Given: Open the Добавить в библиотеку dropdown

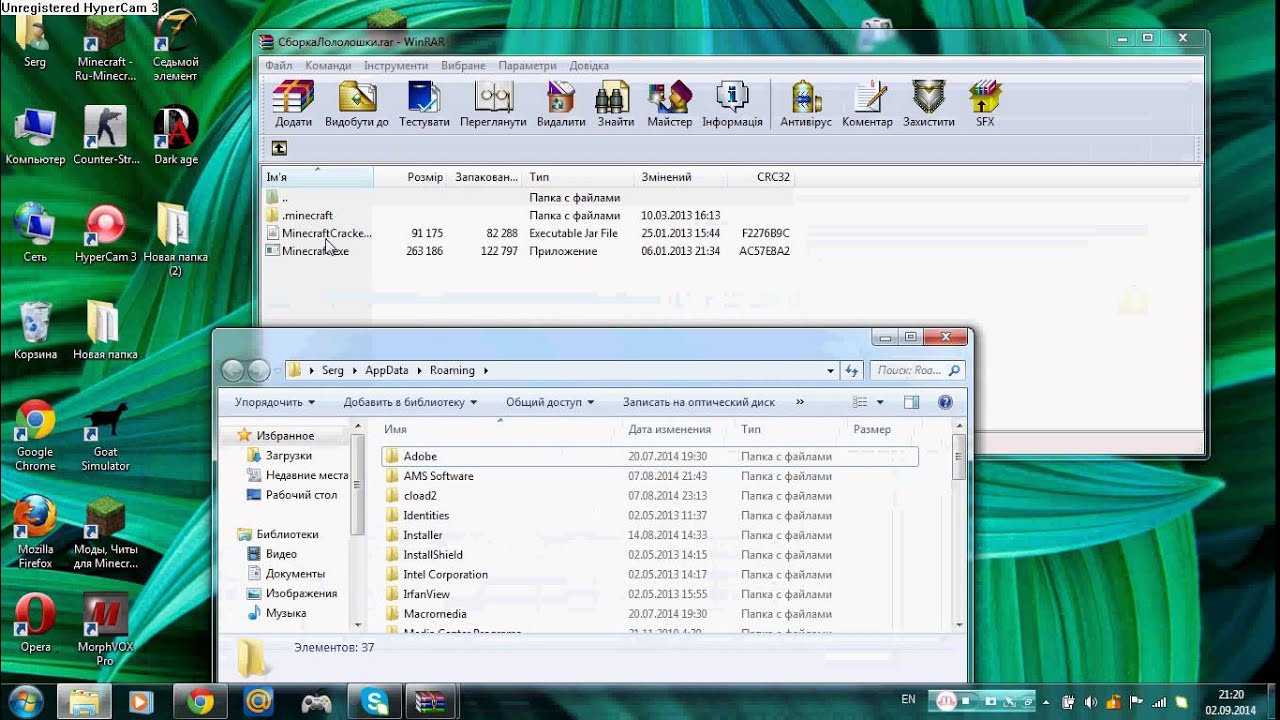Looking at the screenshot, I should pyautogui.click(x=410, y=402).
